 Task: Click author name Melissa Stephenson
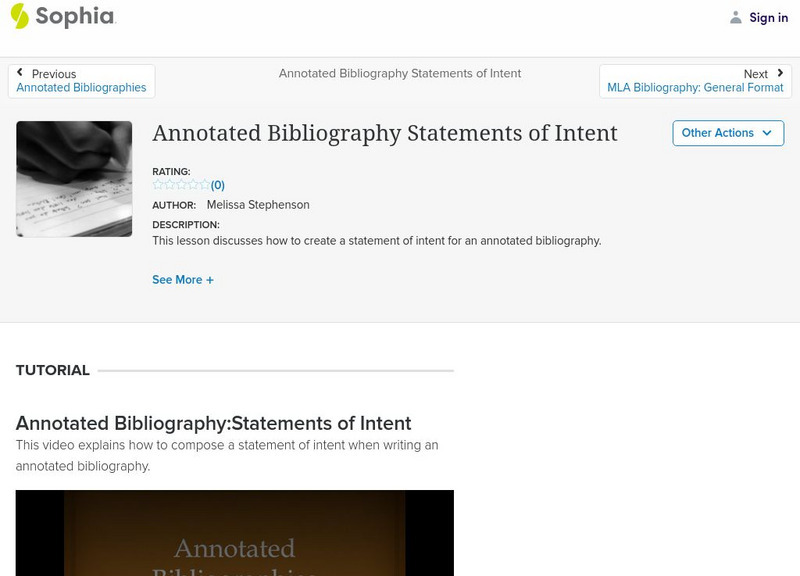tap(258, 205)
